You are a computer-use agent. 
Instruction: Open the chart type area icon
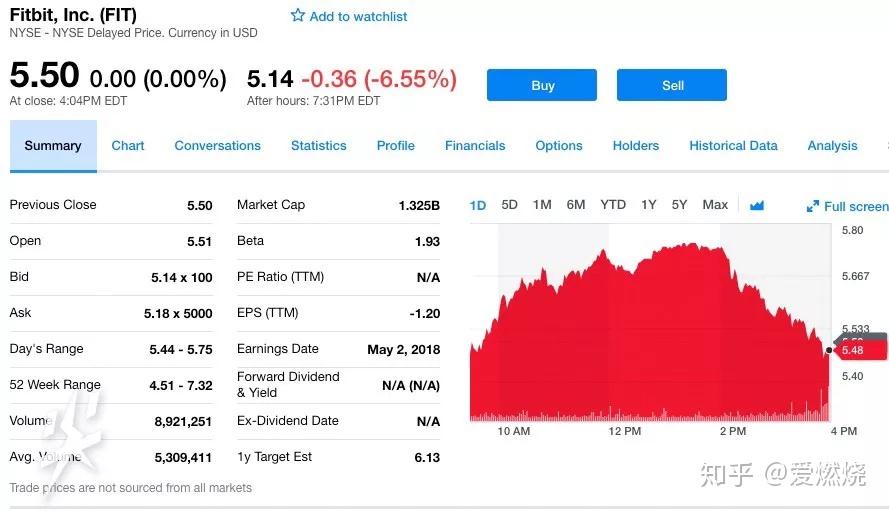pos(756,205)
